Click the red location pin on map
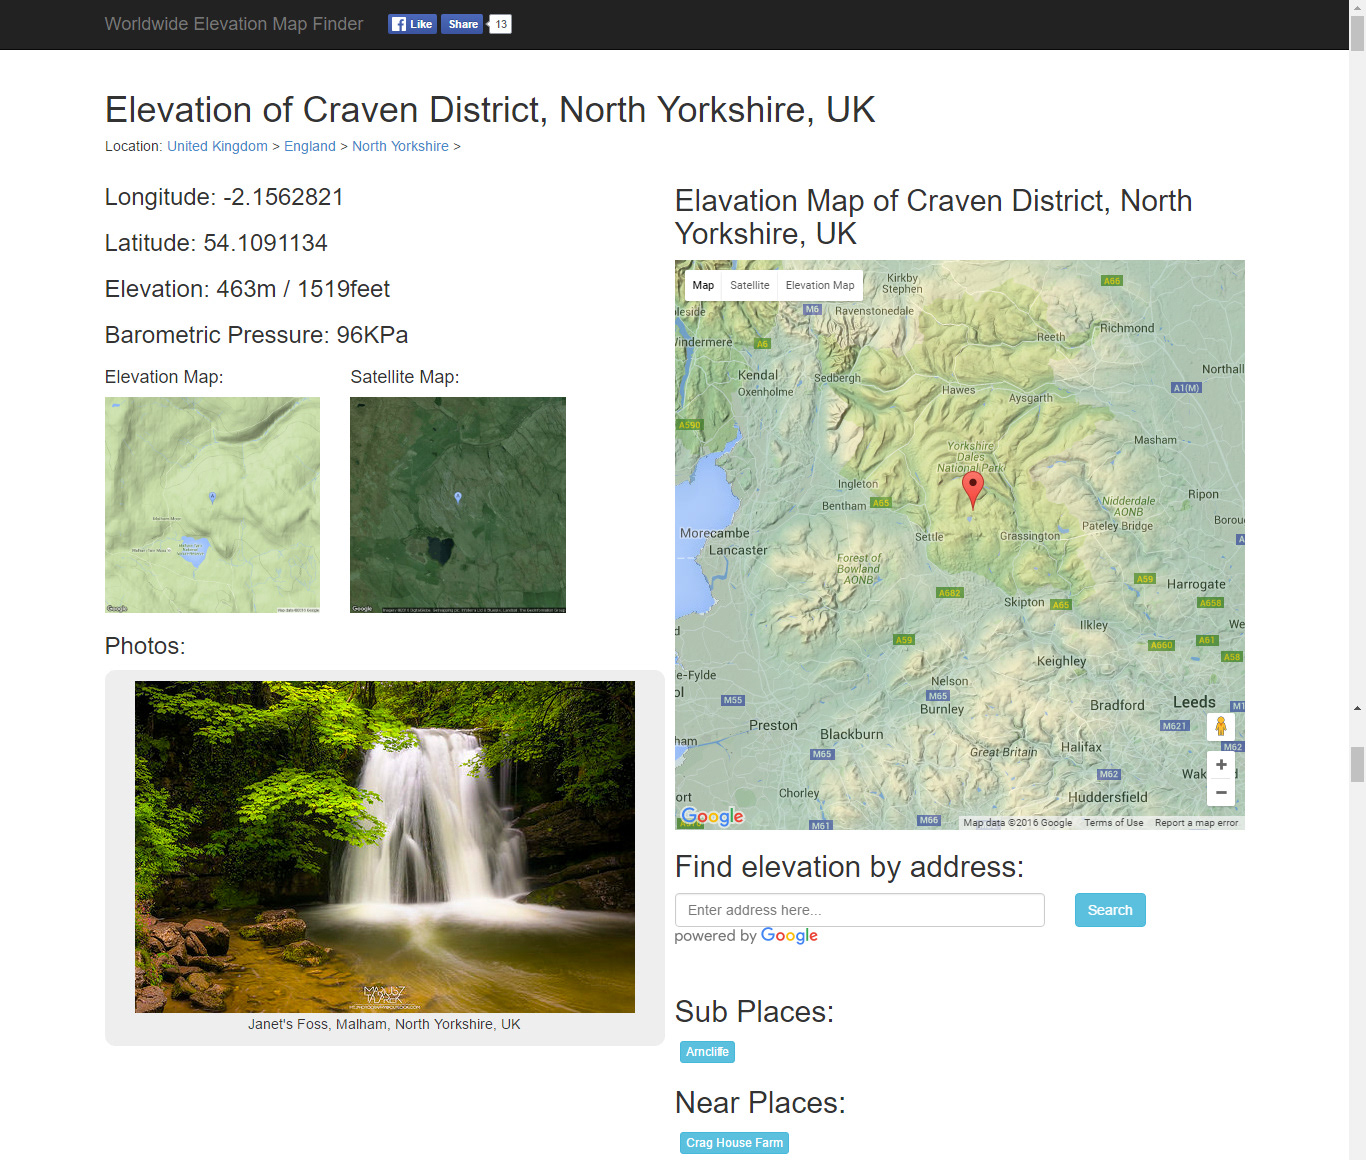Image resolution: width=1366 pixels, height=1160 pixels. 972,488
